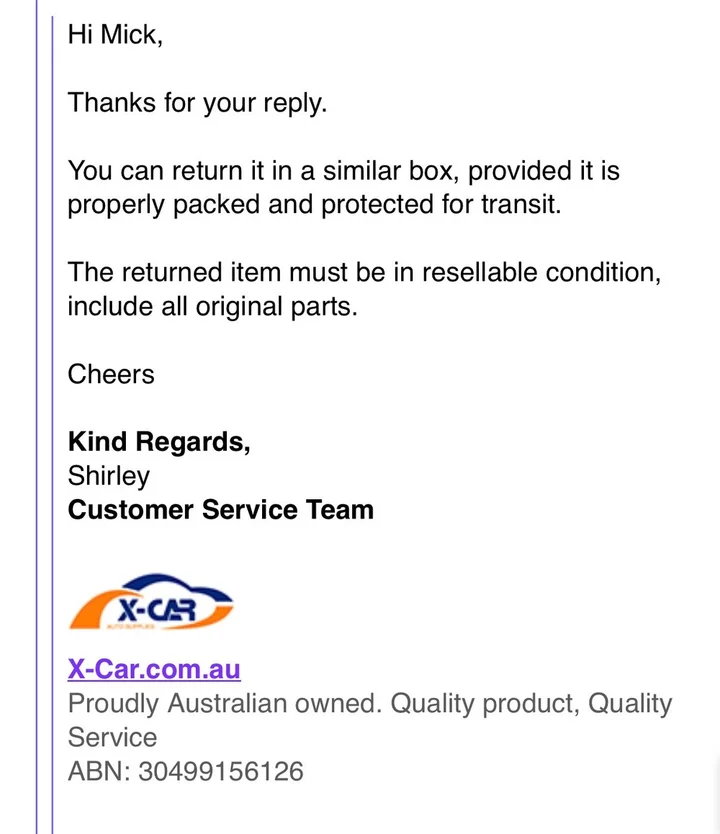Click the sender name 'Shirley'
Image resolution: width=720 pixels, height=834 pixels.
coord(108,476)
